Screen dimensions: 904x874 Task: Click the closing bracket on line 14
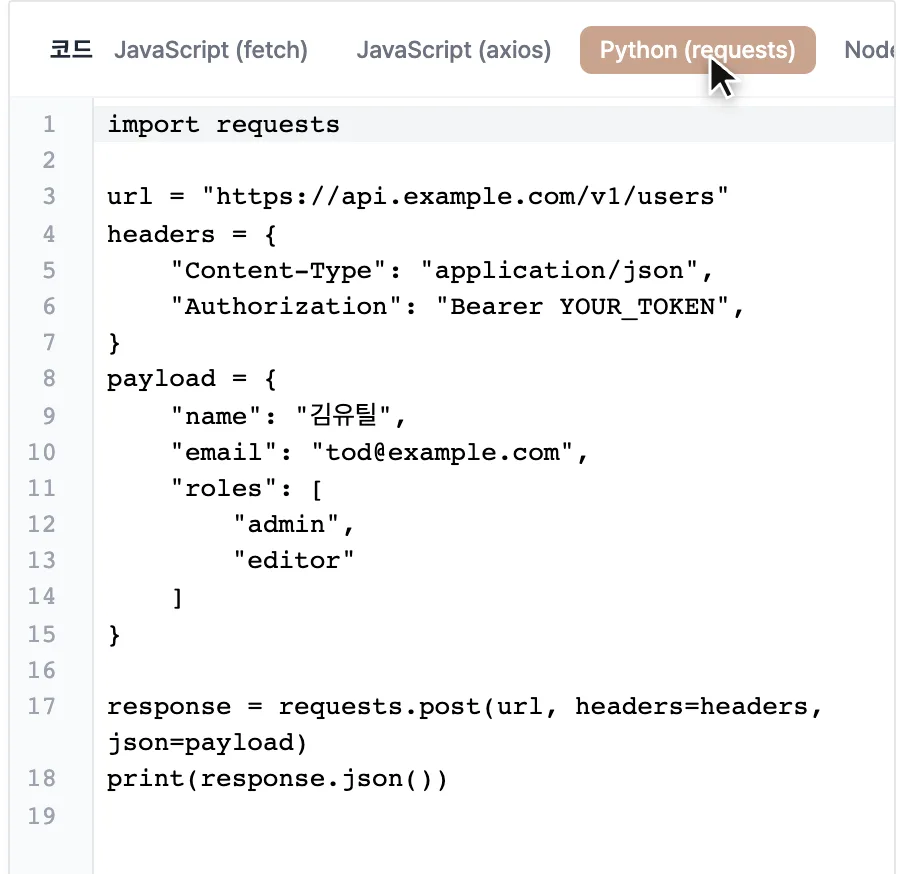coord(178,598)
